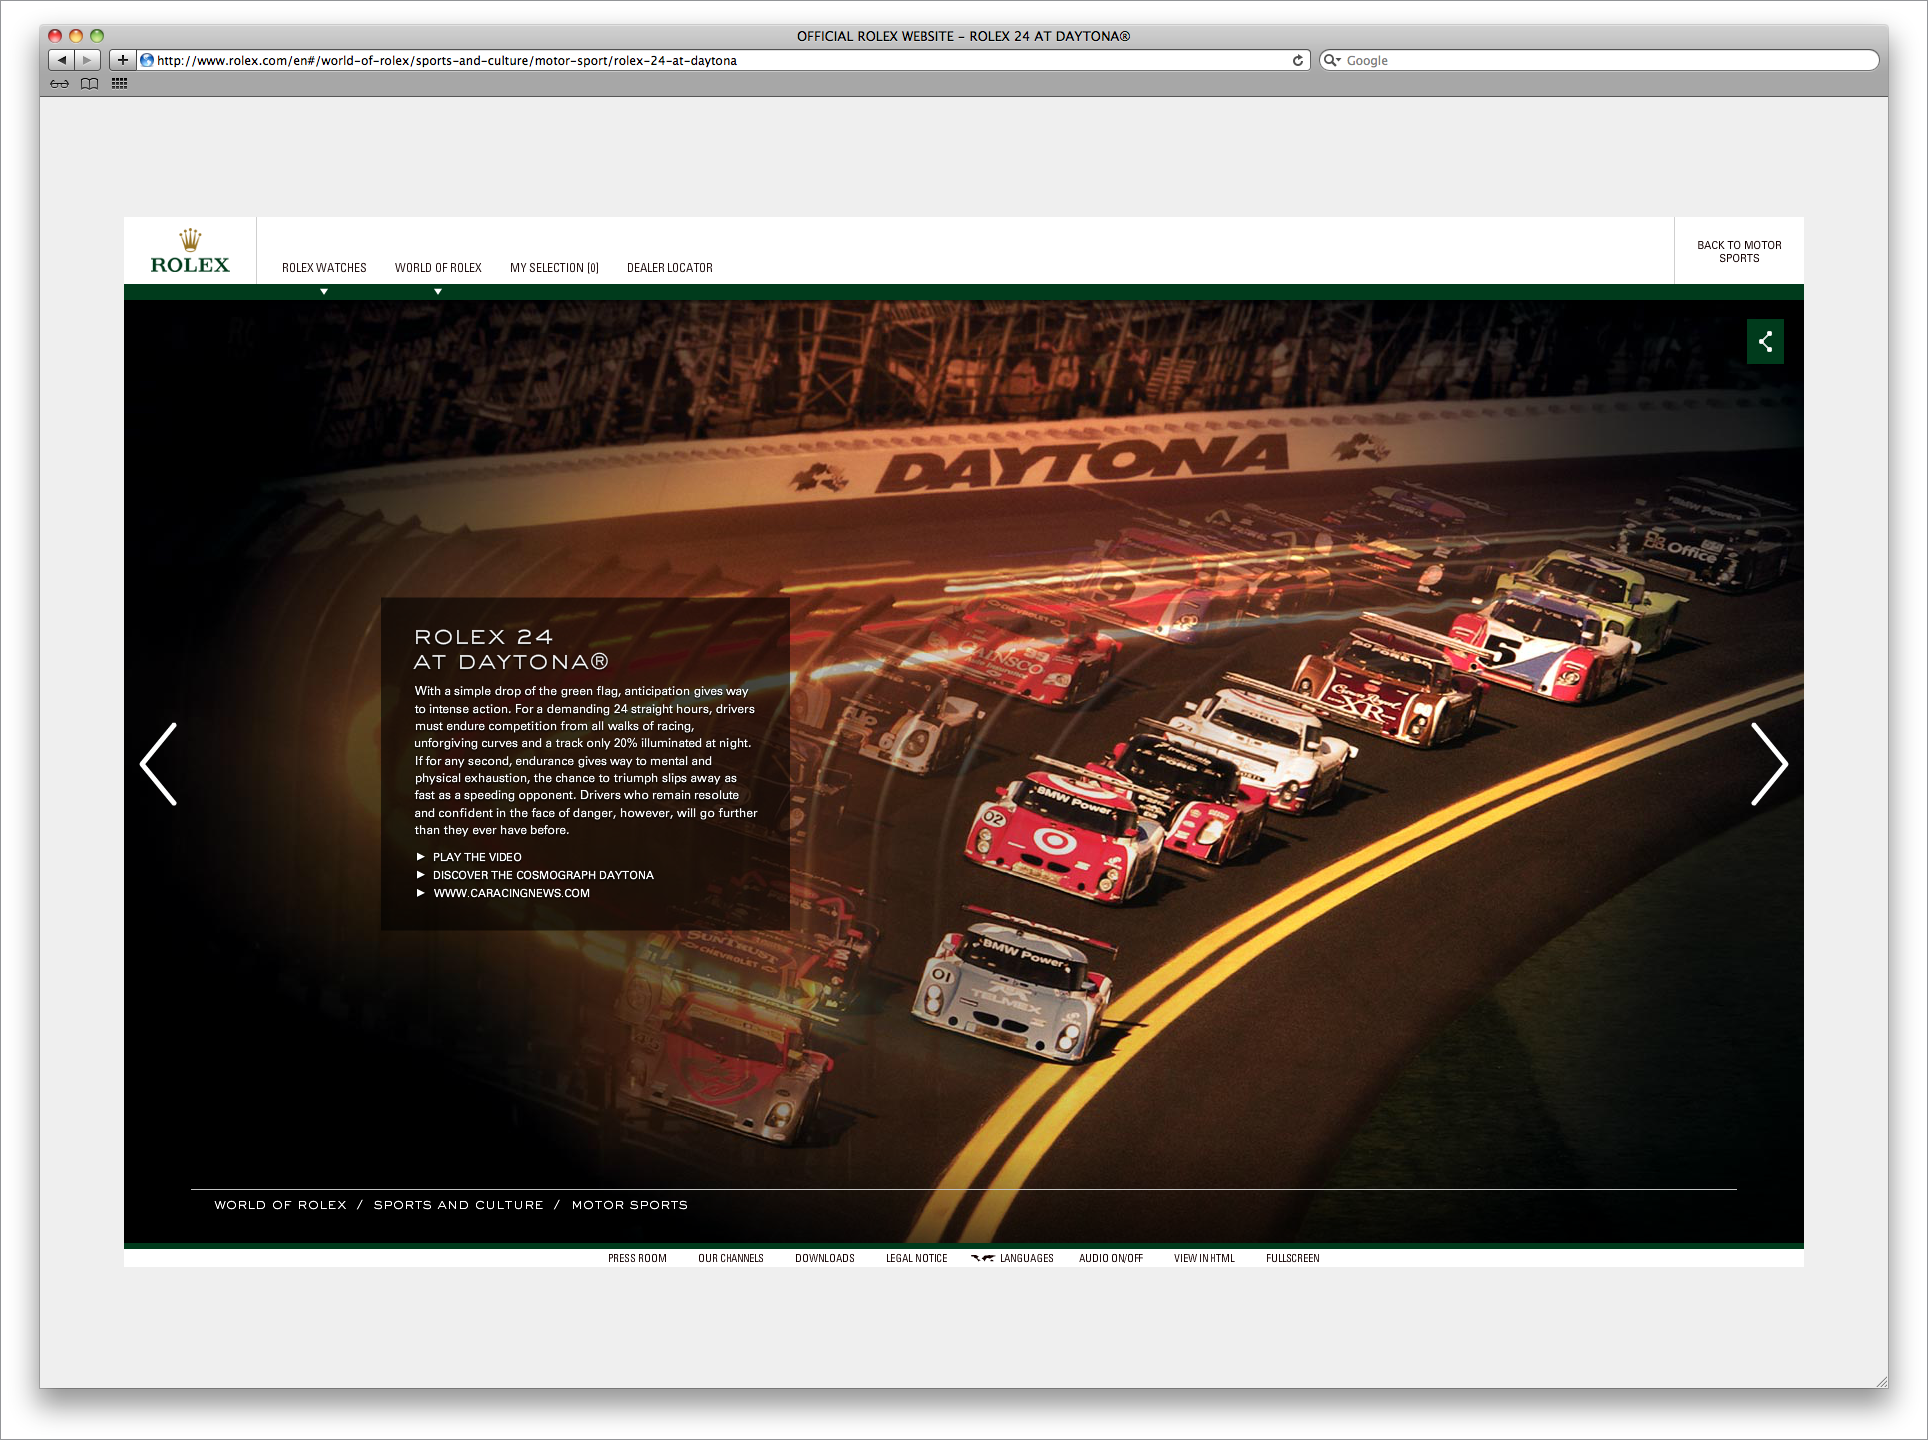Click the red close window button
The width and height of the screenshot is (1928, 1440).
[x=55, y=36]
